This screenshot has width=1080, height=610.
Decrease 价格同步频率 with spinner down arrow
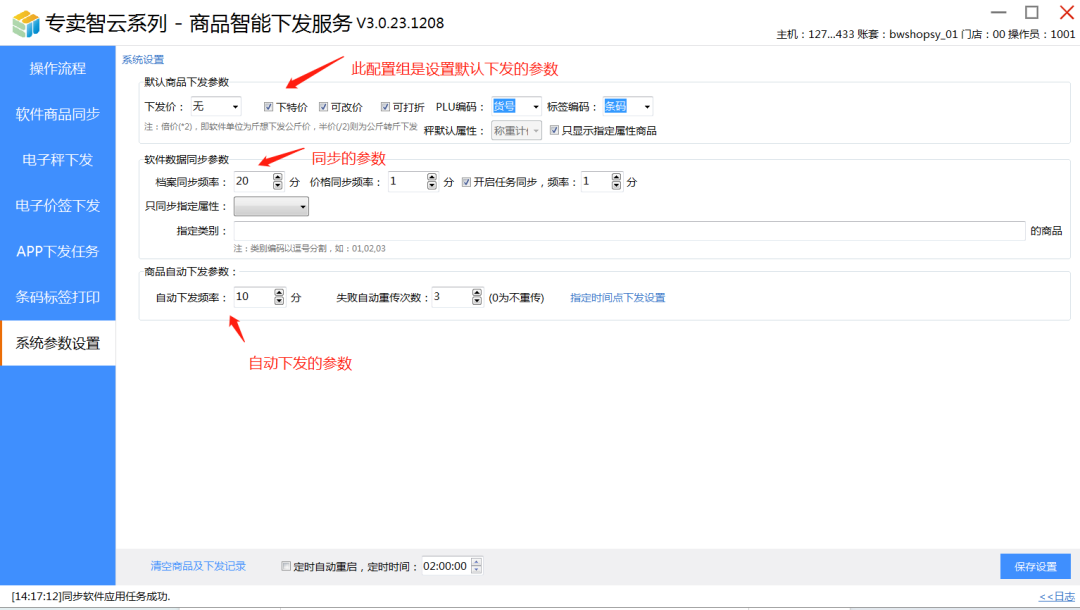point(432,186)
